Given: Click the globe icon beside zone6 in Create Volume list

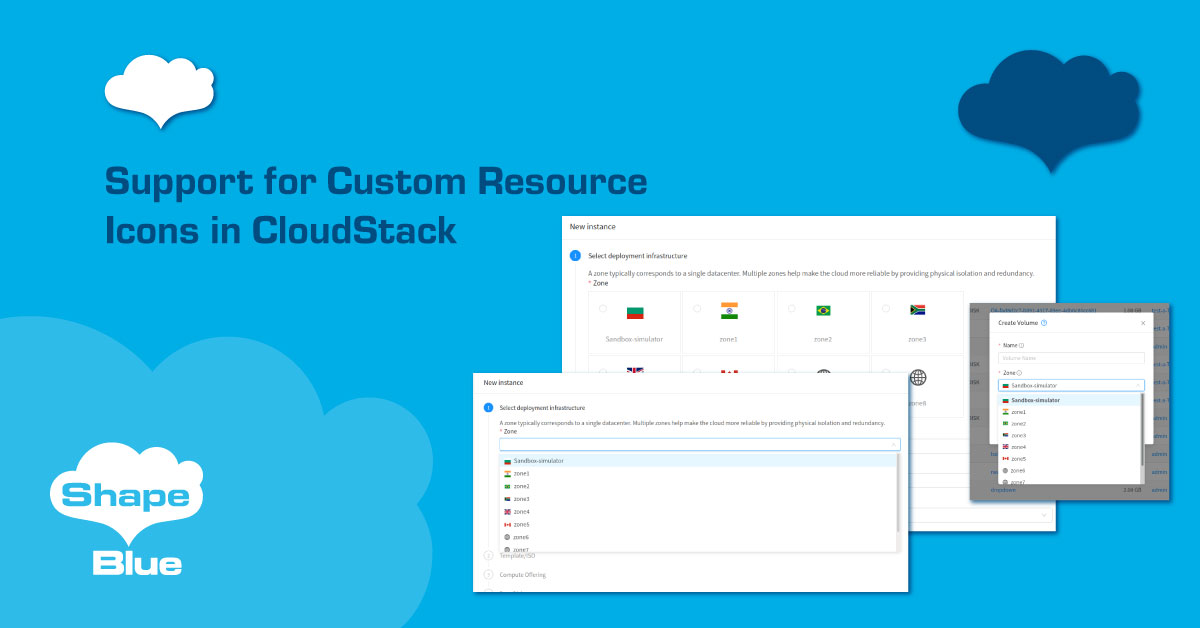Looking at the screenshot, I should [x=1006, y=470].
